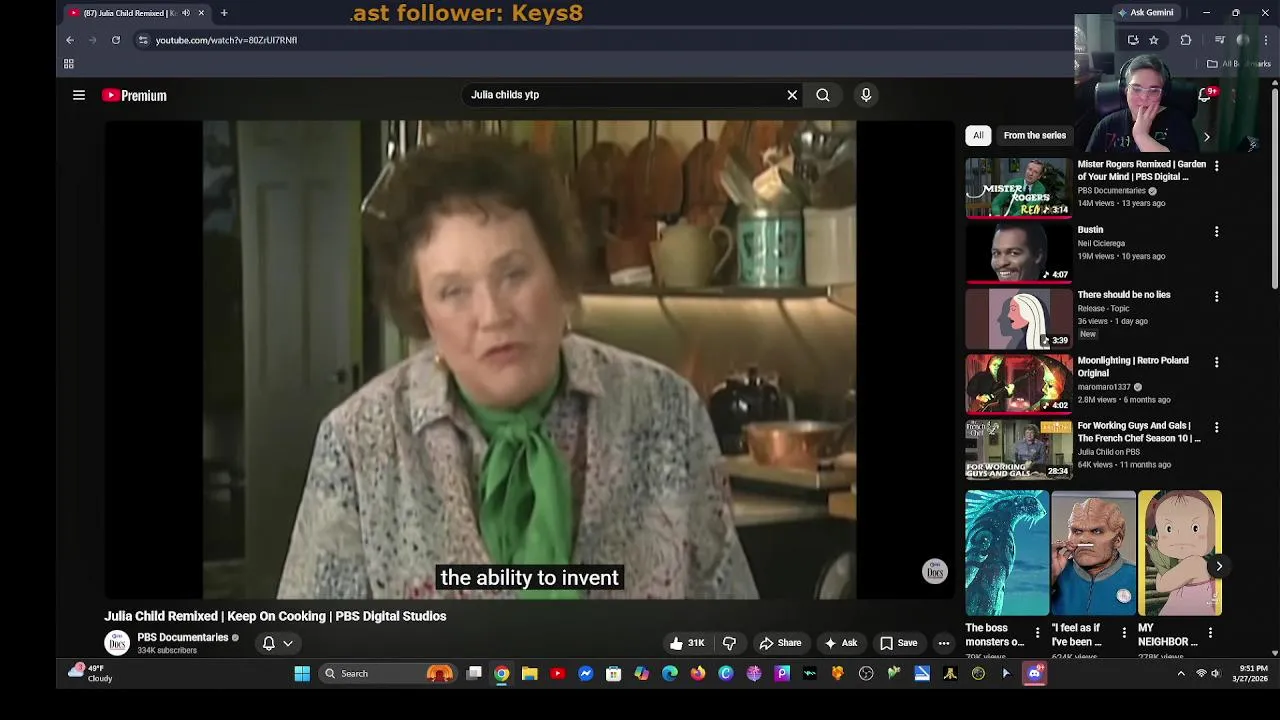The height and width of the screenshot is (720, 1280).
Task: Open the YouTube guide hamburger menu
Action: (x=79, y=95)
